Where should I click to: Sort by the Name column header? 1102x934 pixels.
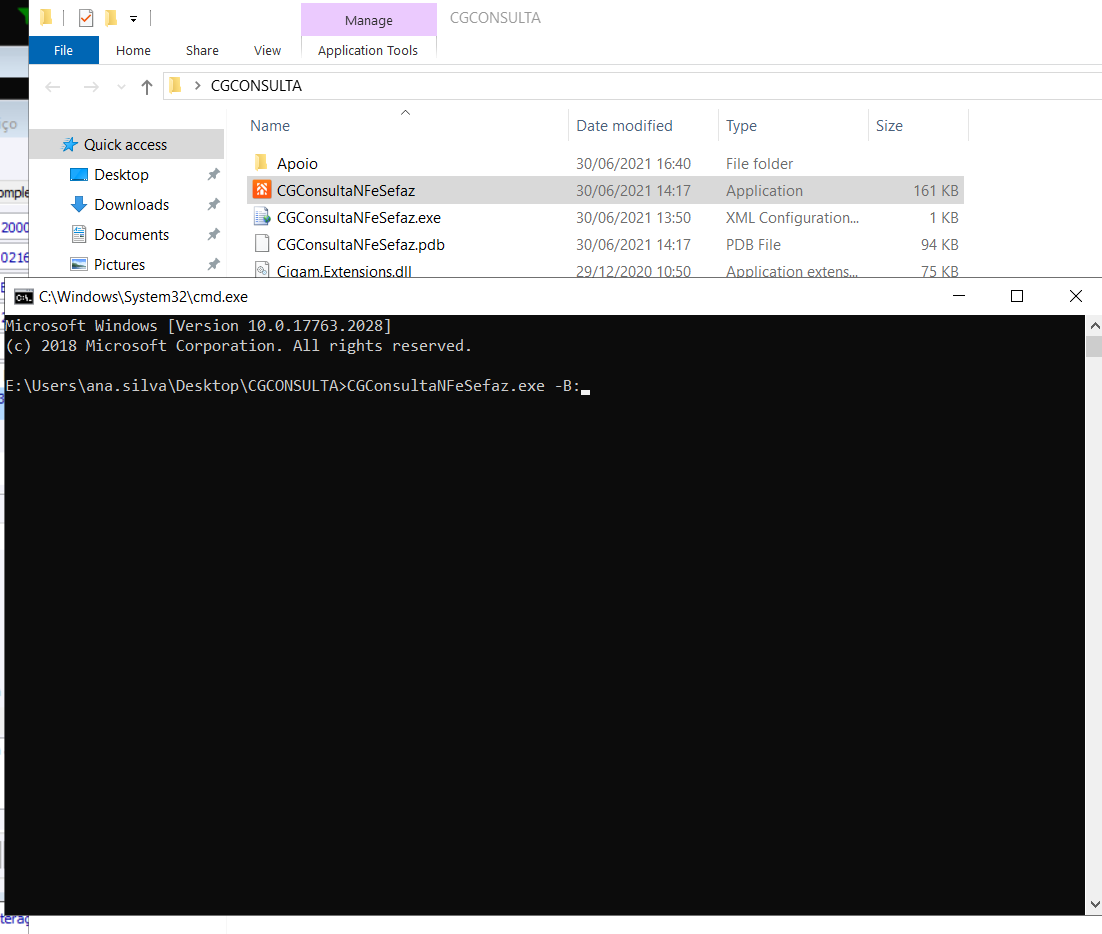270,126
